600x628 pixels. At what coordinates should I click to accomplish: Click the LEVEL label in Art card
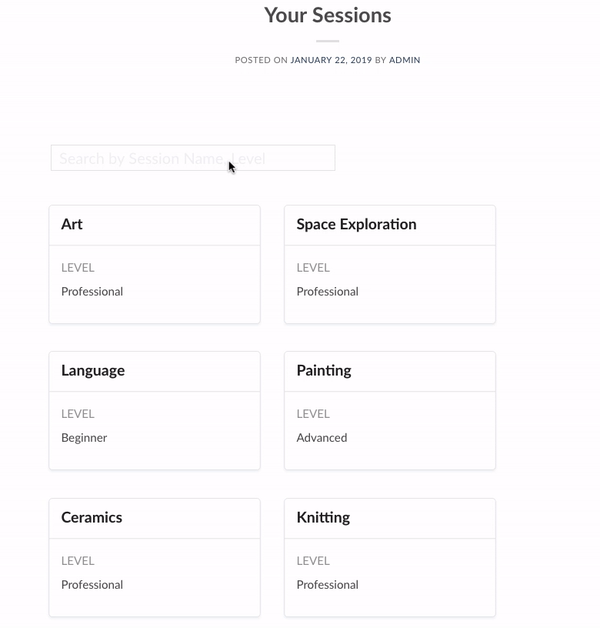(78, 268)
